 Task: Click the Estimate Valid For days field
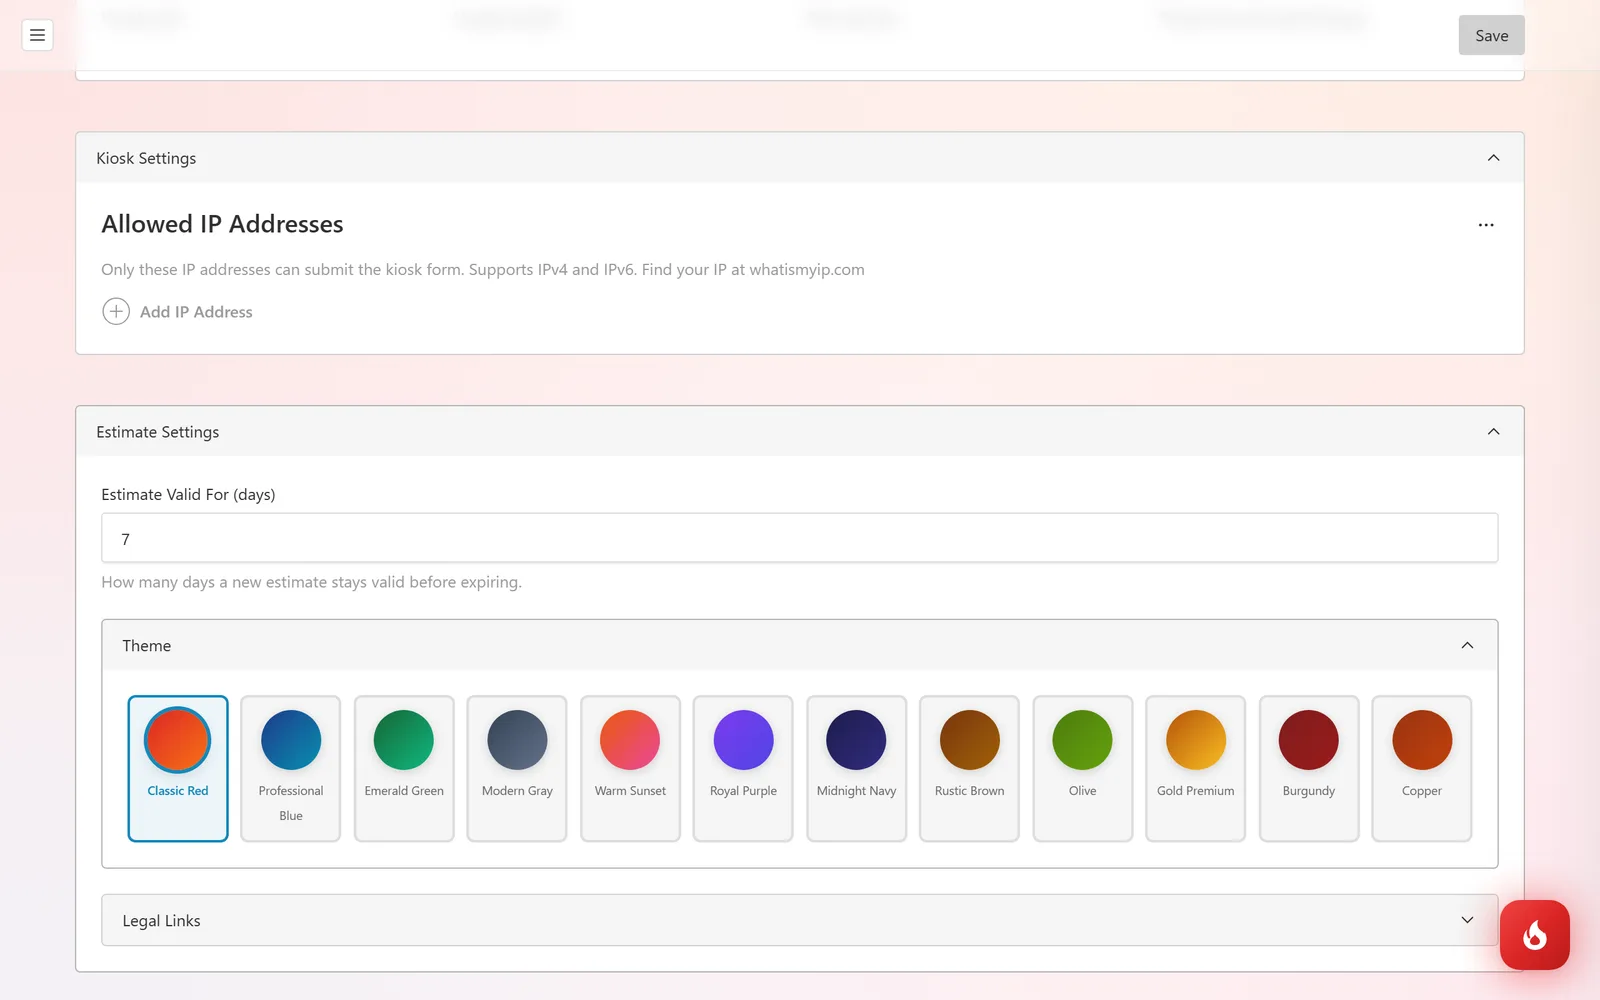click(x=799, y=538)
